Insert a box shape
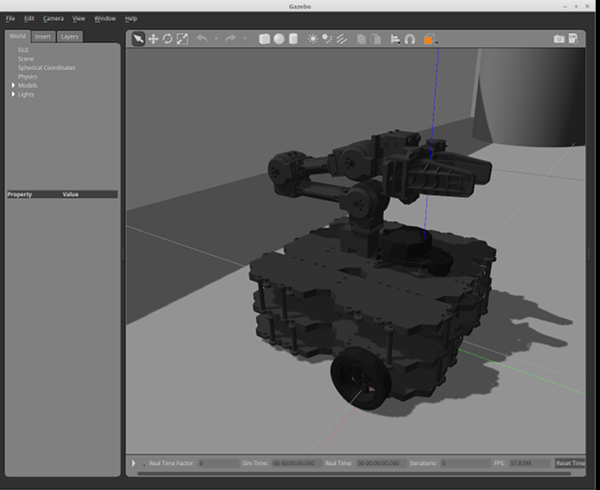Viewport: 600px width, 490px height. (x=264, y=39)
